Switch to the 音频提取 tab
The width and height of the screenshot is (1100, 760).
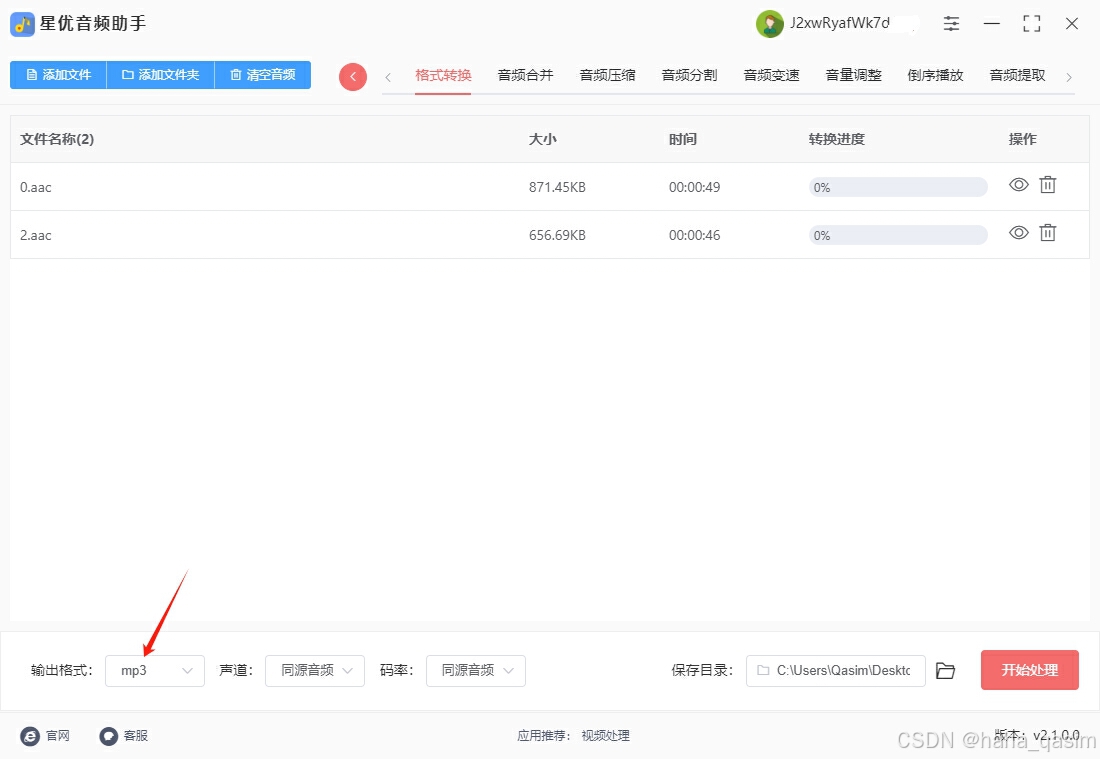(1017, 75)
